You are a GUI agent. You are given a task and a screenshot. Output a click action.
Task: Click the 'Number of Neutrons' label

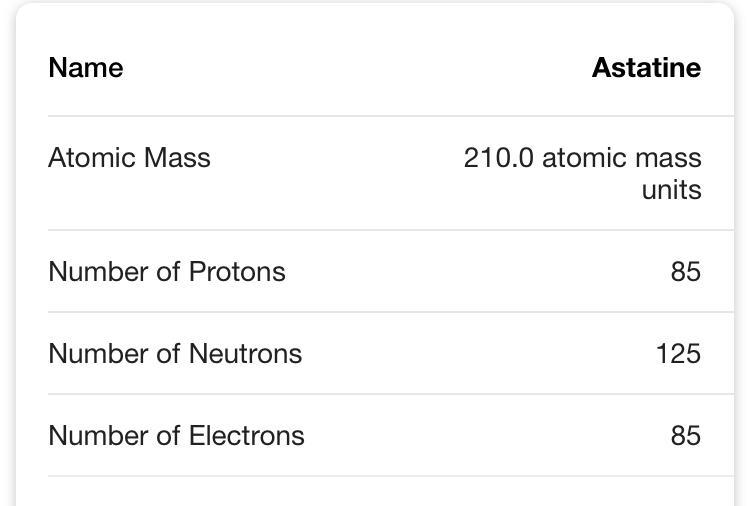point(175,354)
